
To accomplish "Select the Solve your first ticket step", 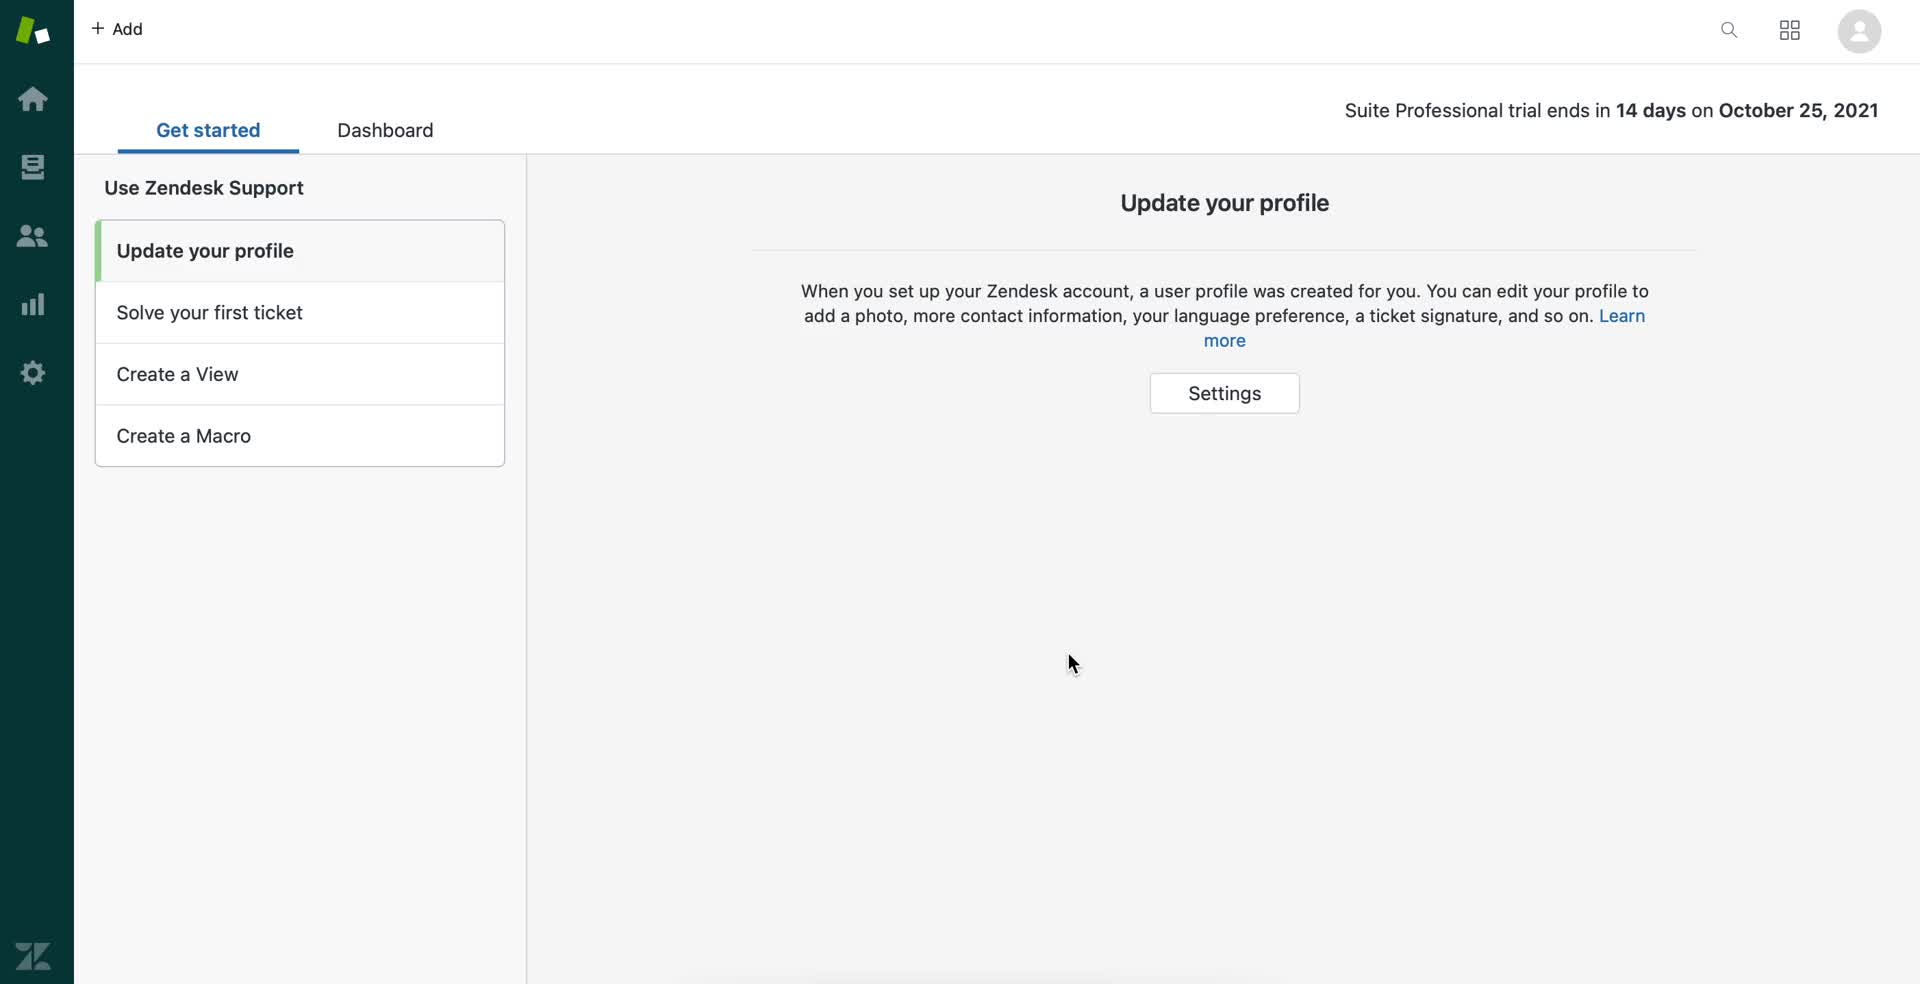I will click(x=300, y=313).
